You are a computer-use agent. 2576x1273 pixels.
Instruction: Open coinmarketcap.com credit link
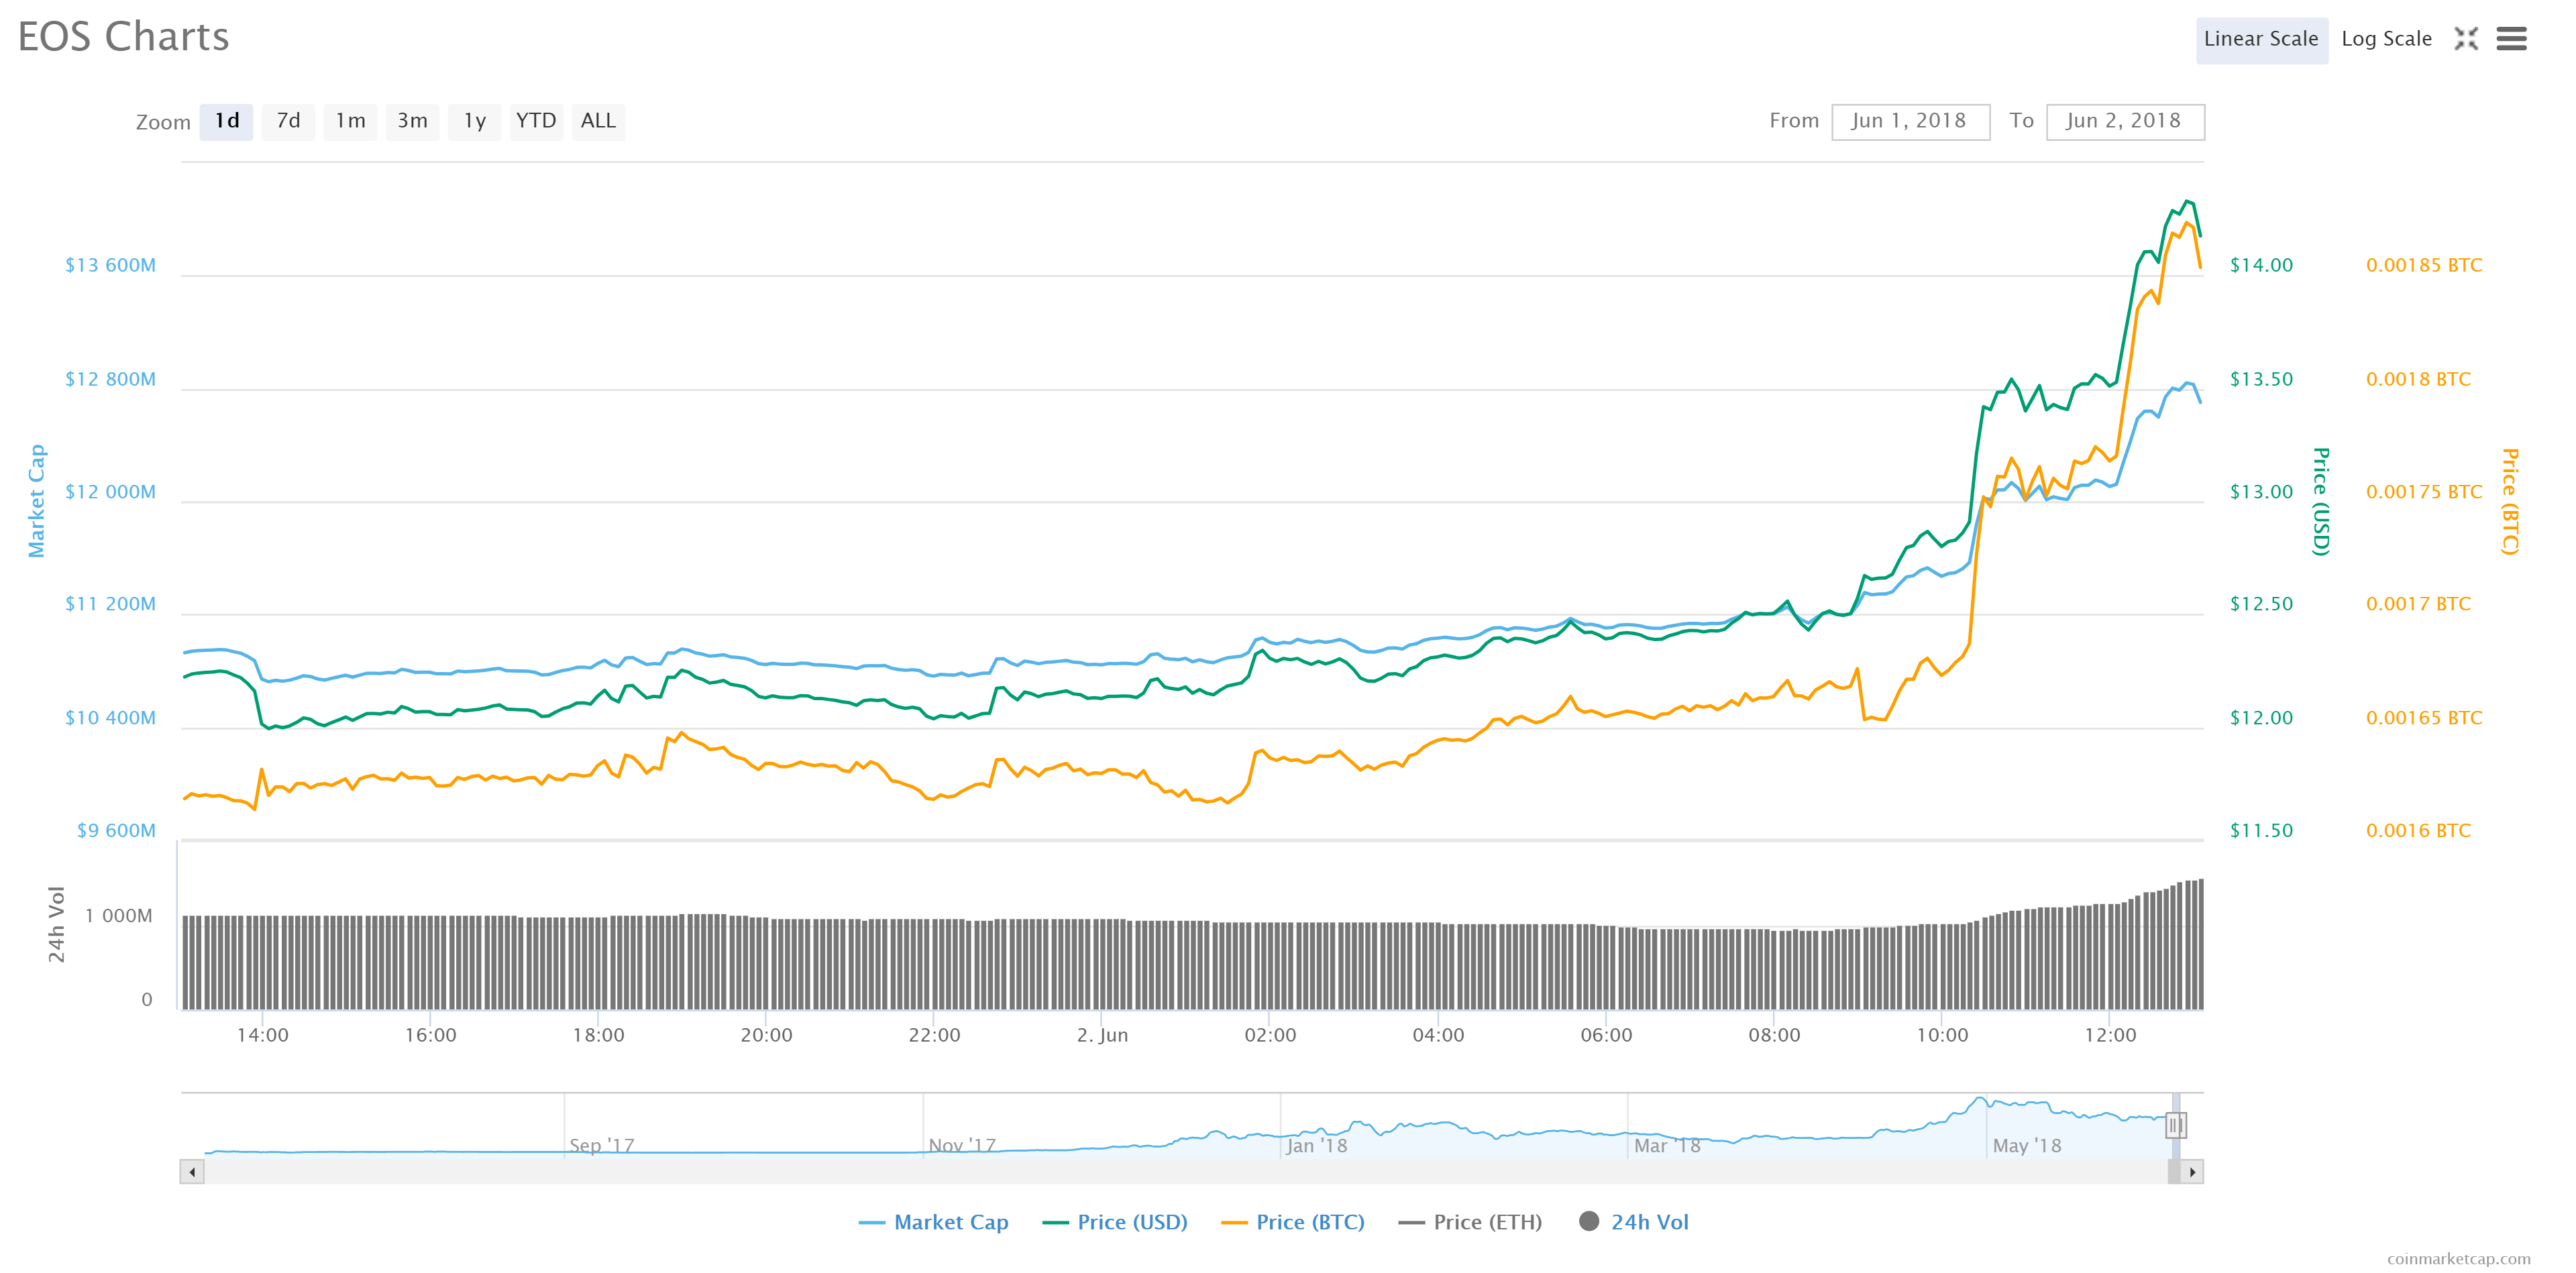2458,1259
